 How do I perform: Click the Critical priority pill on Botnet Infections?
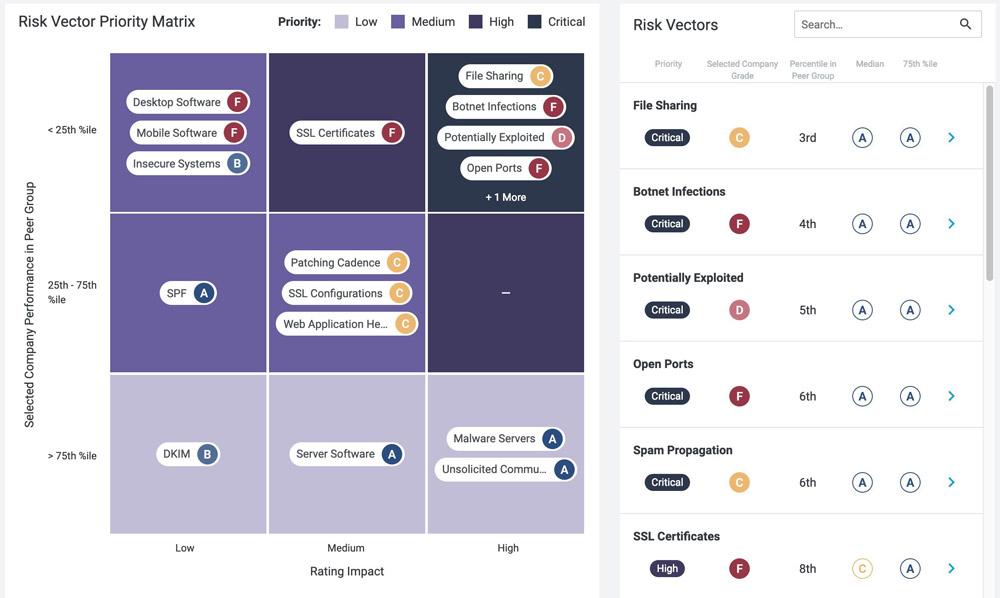(667, 223)
